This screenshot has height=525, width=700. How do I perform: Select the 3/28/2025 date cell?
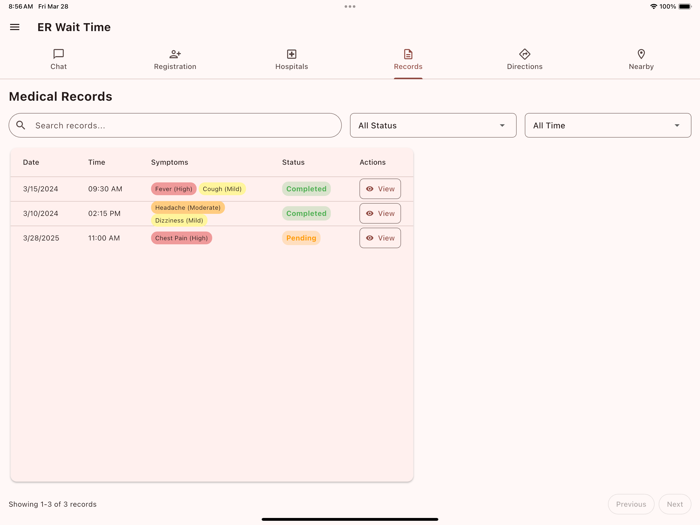coord(41,238)
